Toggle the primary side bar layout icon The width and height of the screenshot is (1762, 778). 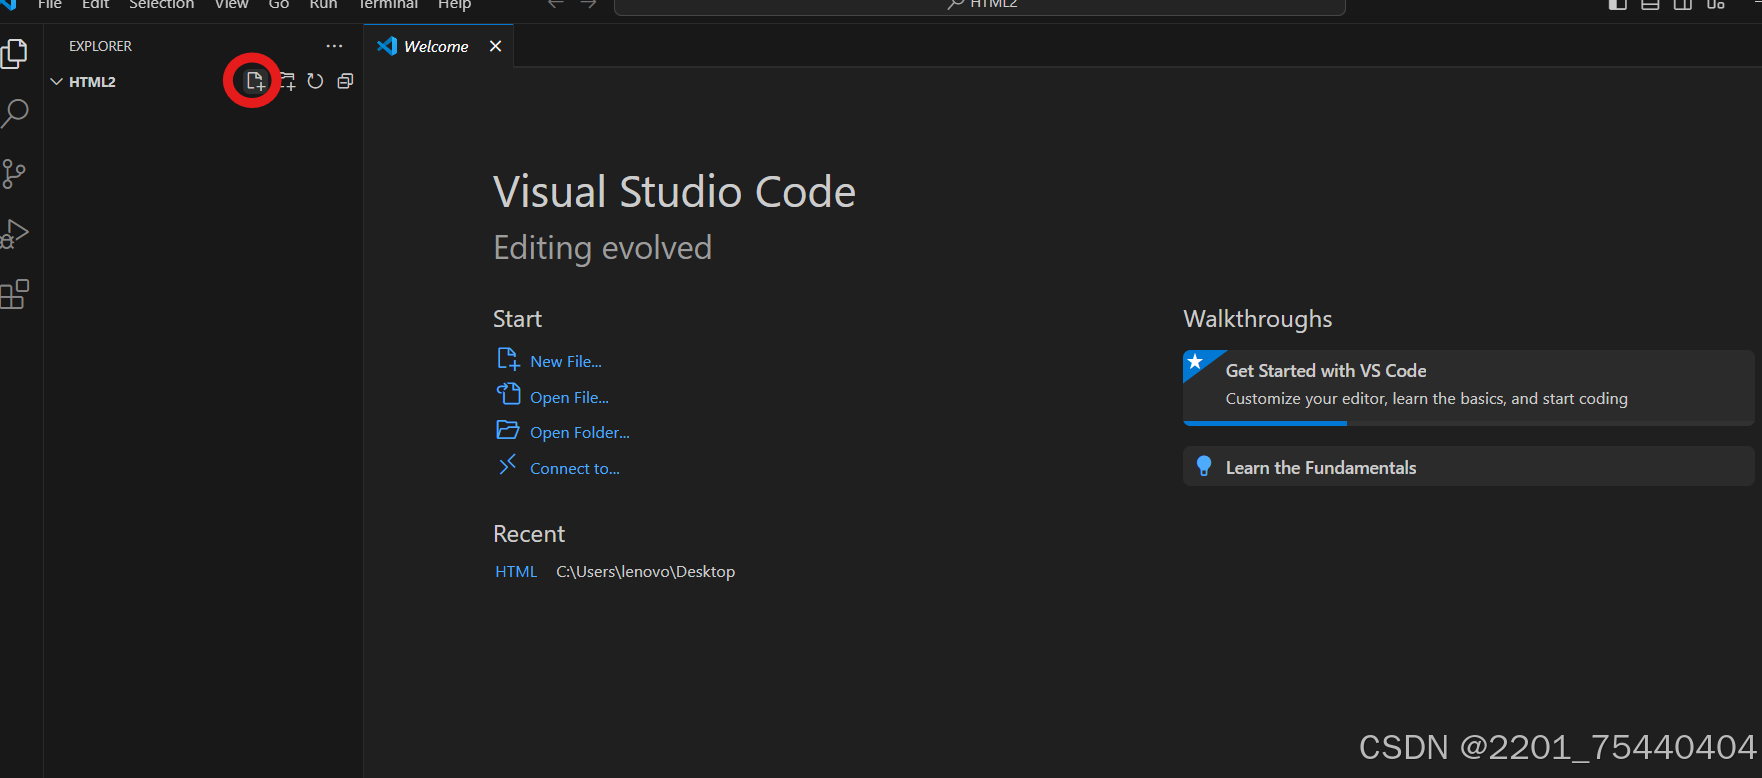pos(1617,4)
